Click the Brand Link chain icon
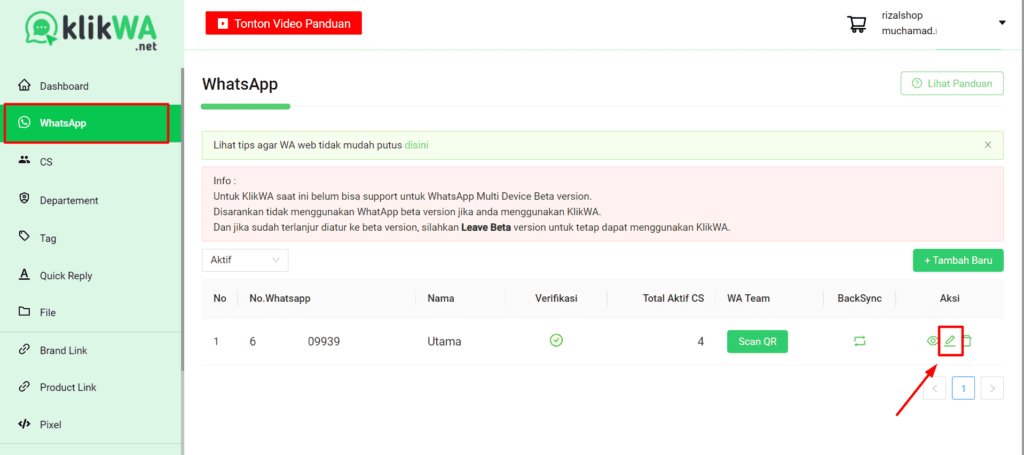Viewport: 1024px width, 455px height. pos(24,350)
